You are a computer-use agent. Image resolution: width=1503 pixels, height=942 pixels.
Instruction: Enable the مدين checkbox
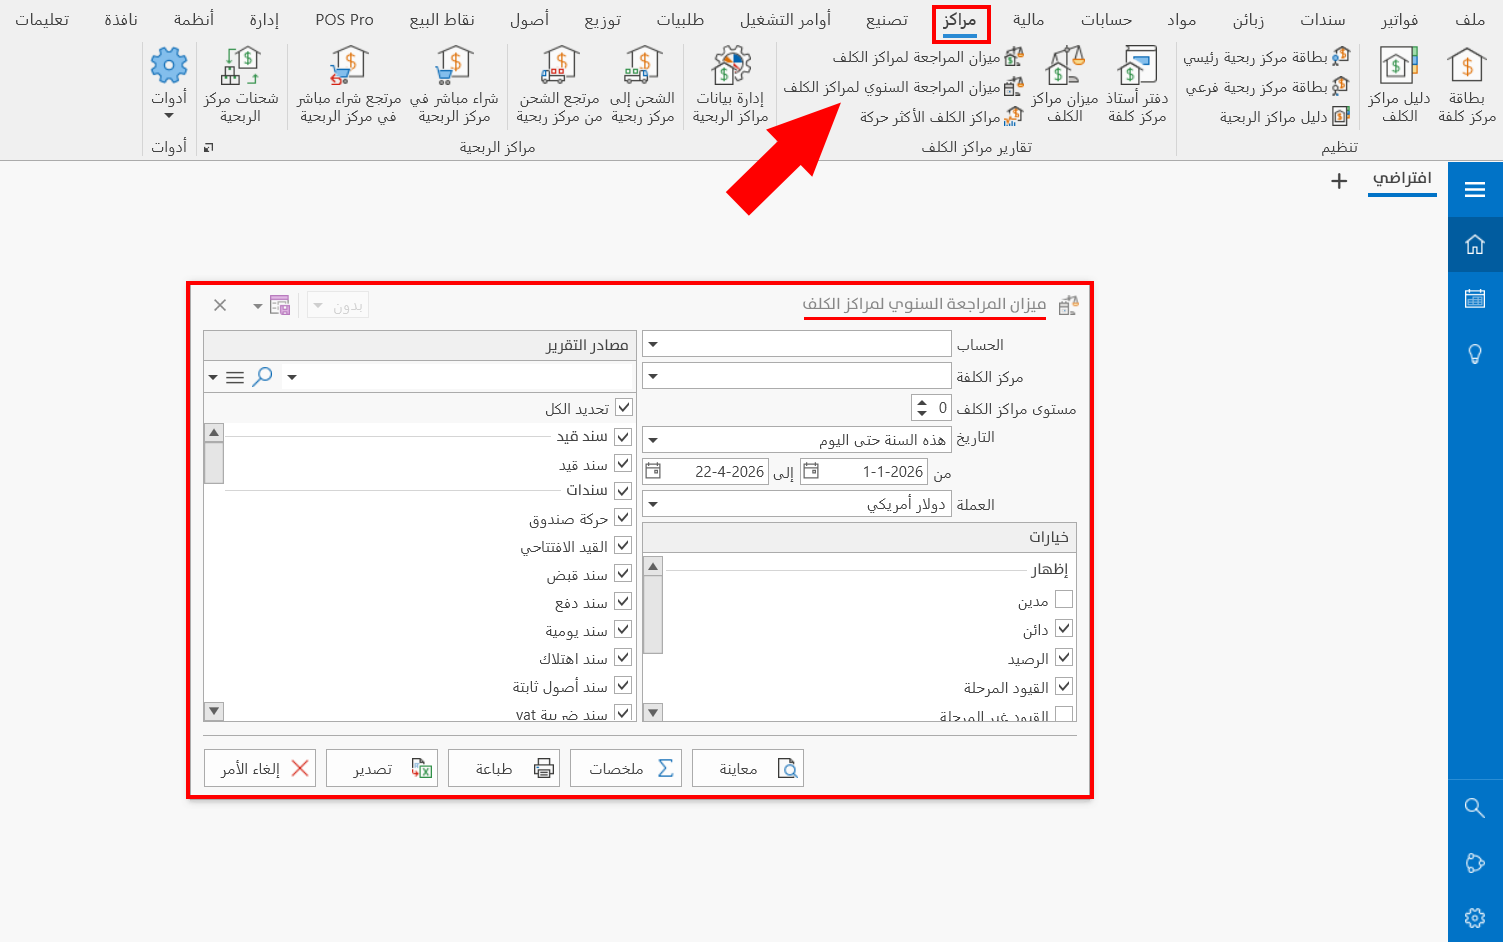[x=1064, y=599]
